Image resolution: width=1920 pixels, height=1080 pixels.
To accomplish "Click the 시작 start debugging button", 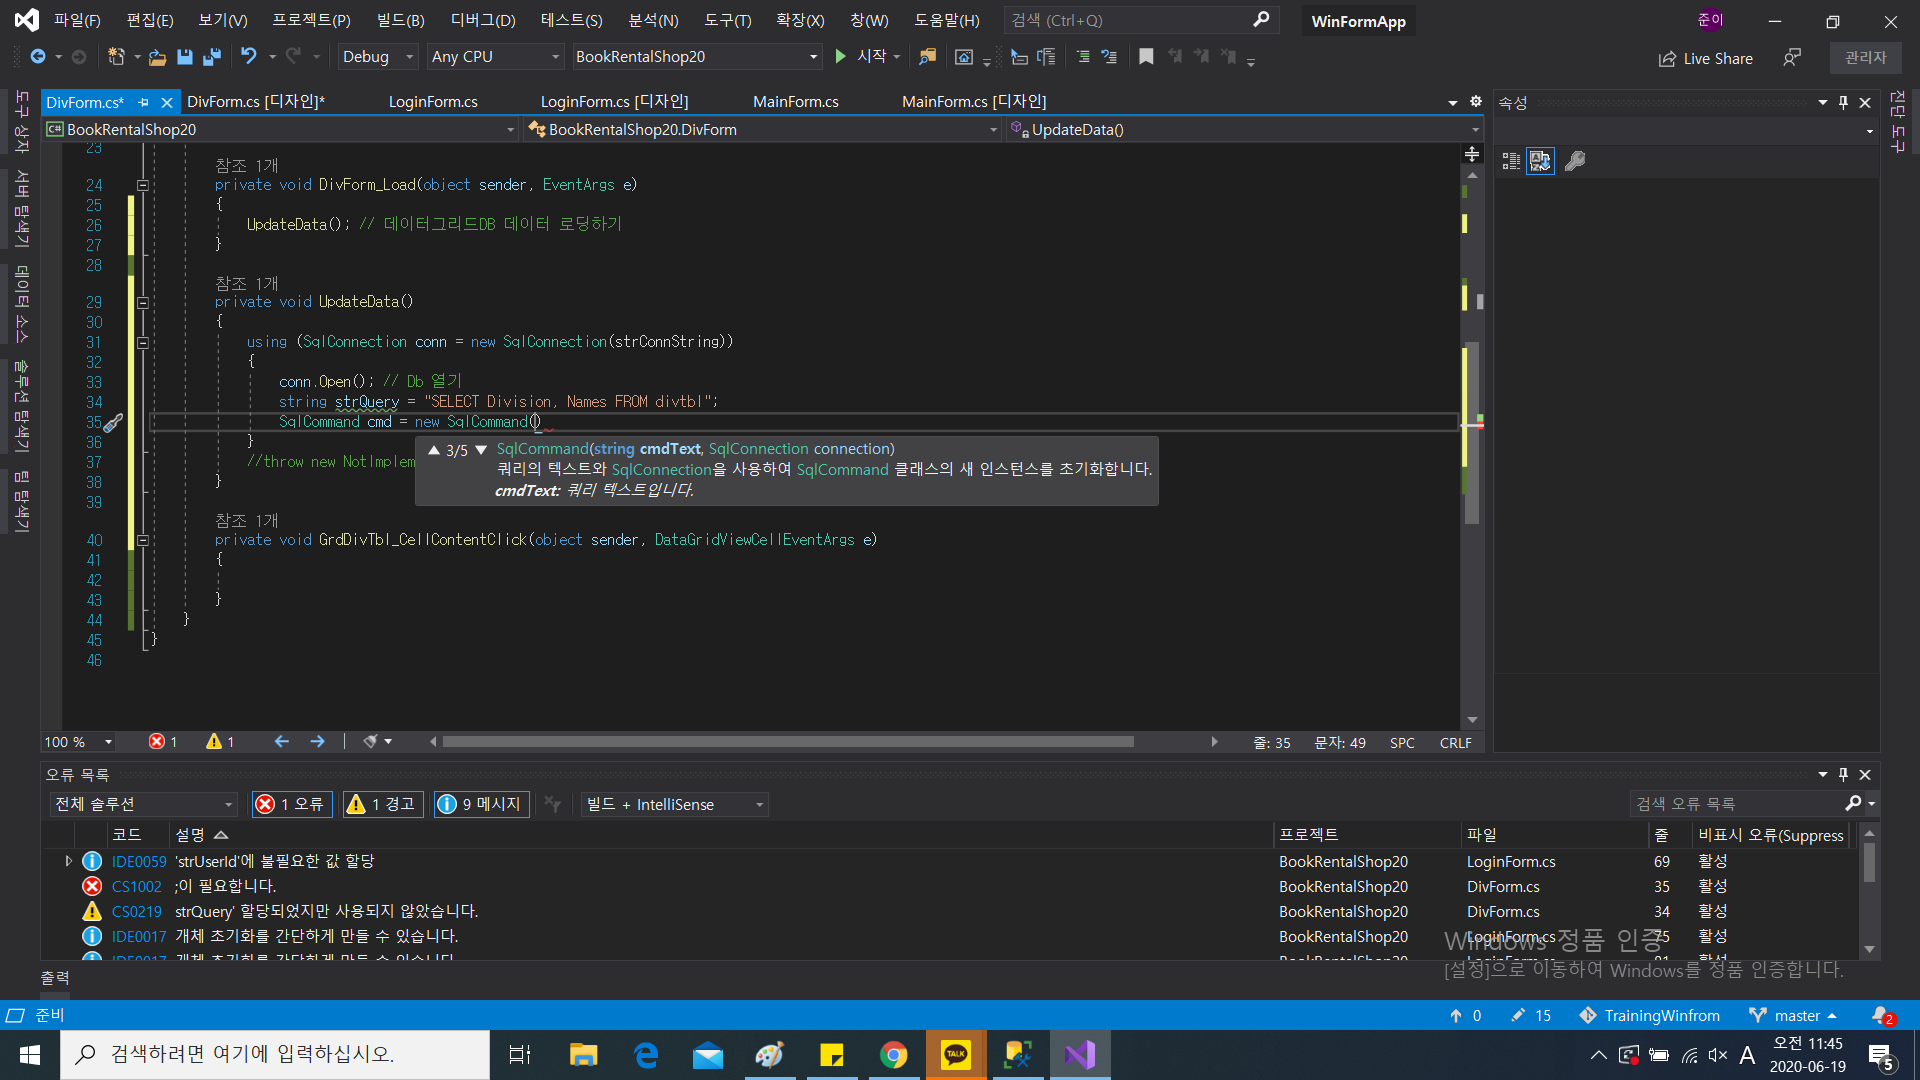I will (x=862, y=57).
